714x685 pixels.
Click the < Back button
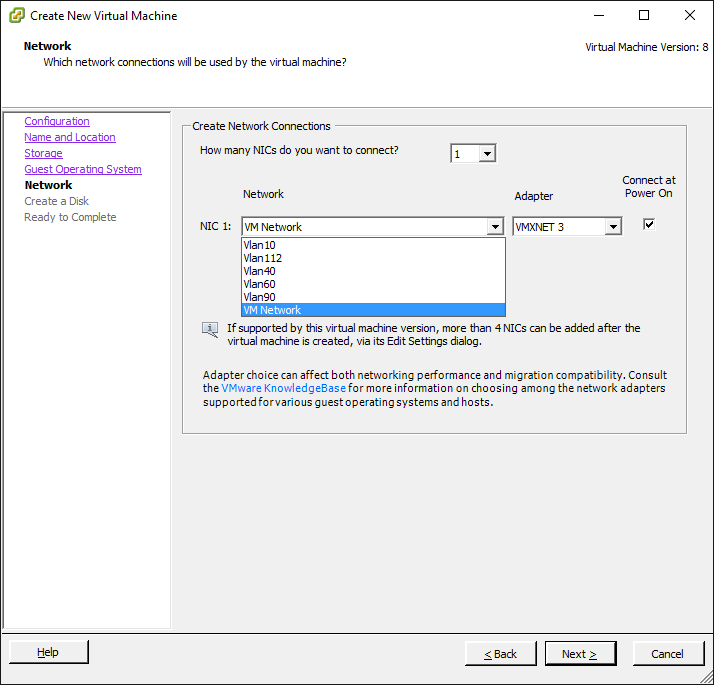click(500, 654)
